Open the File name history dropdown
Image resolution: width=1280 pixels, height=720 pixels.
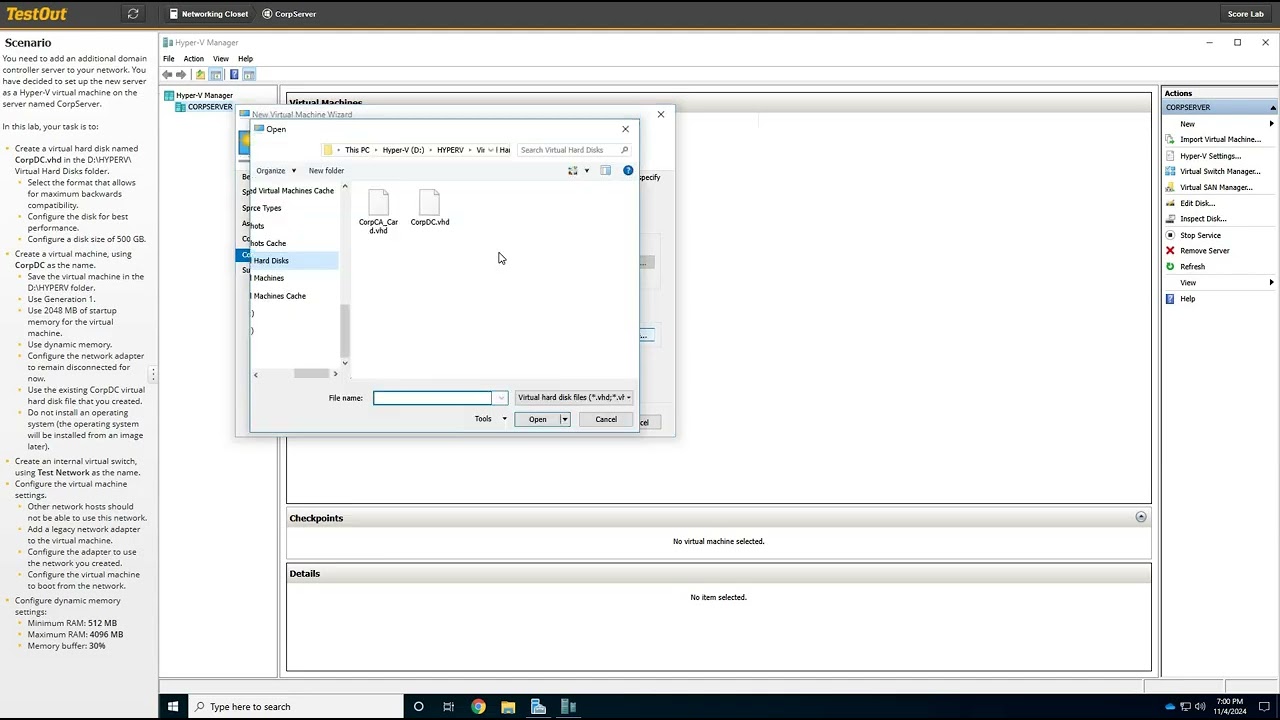pyautogui.click(x=500, y=398)
